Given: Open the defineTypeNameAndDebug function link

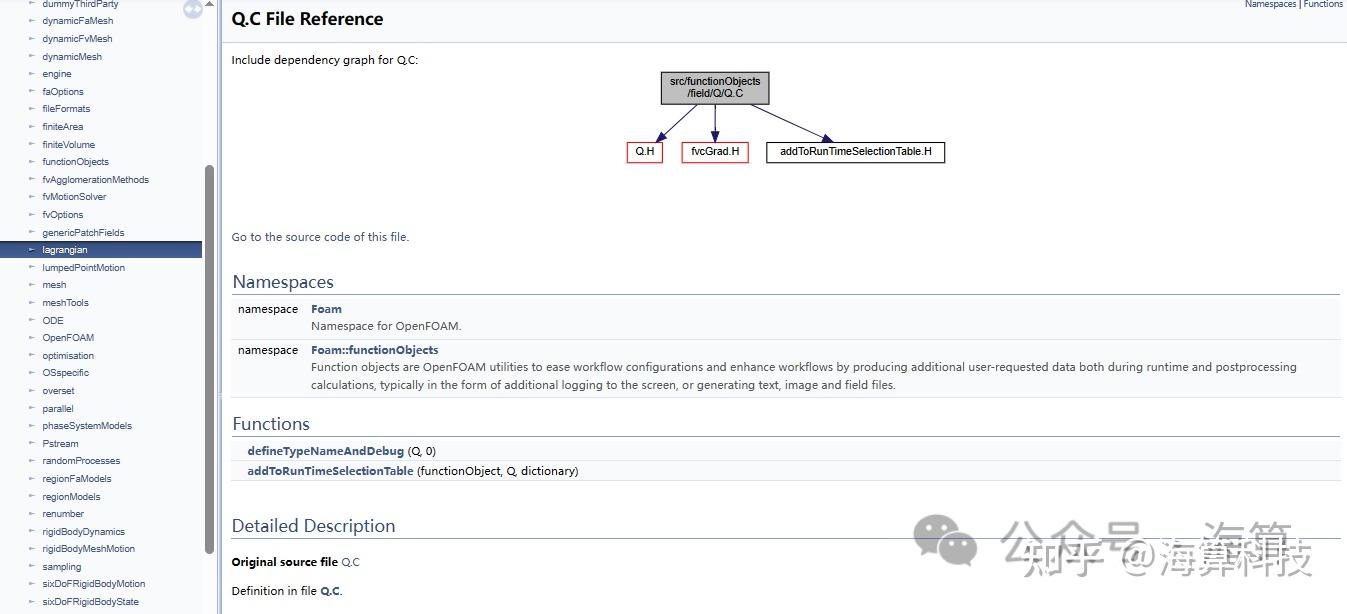Looking at the screenshot, I should coord(326,452).
